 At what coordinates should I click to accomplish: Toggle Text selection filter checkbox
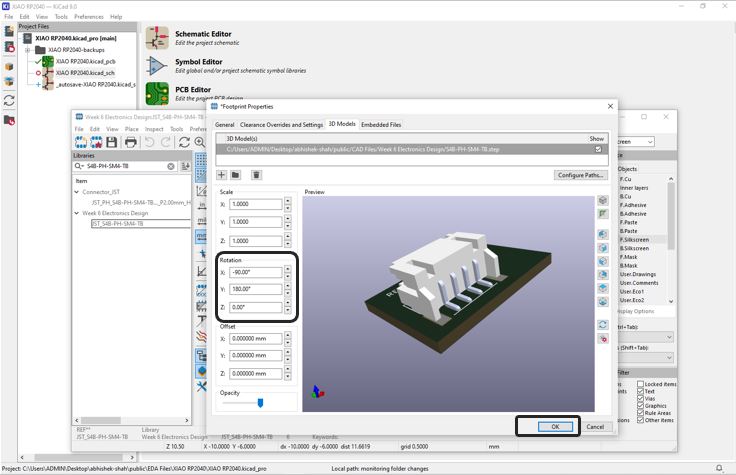pyautogui.click(x=640, y=391)
